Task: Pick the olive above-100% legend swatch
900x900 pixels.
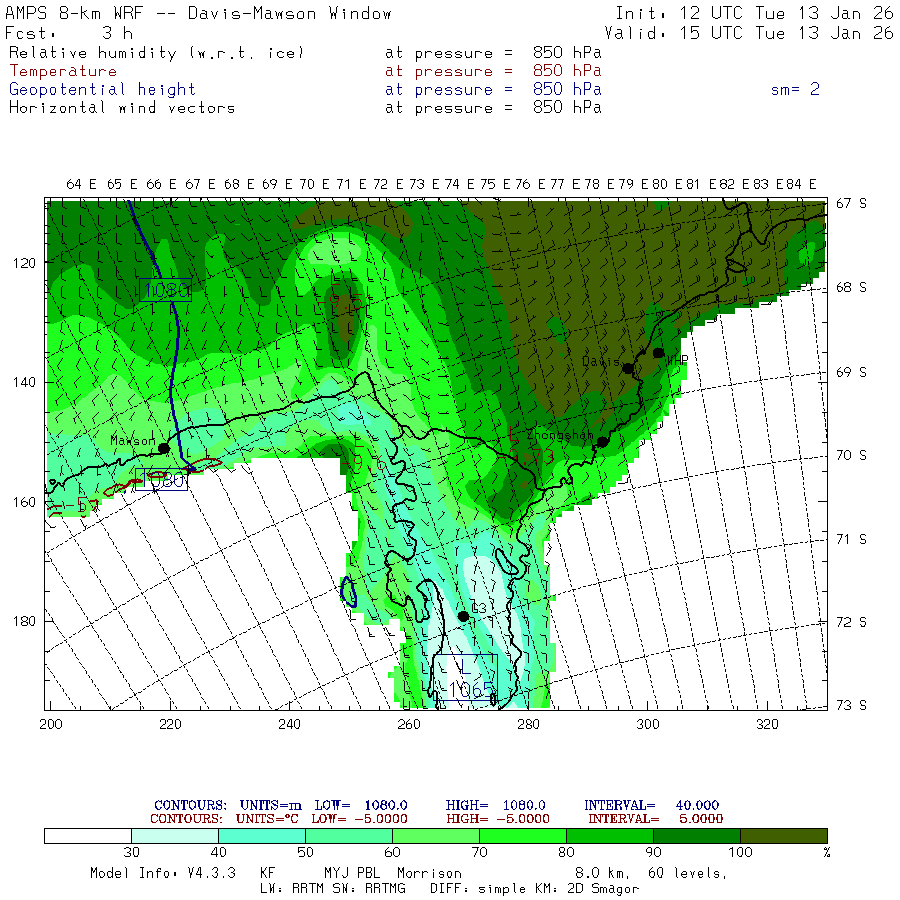Action: tap(784, 836)
